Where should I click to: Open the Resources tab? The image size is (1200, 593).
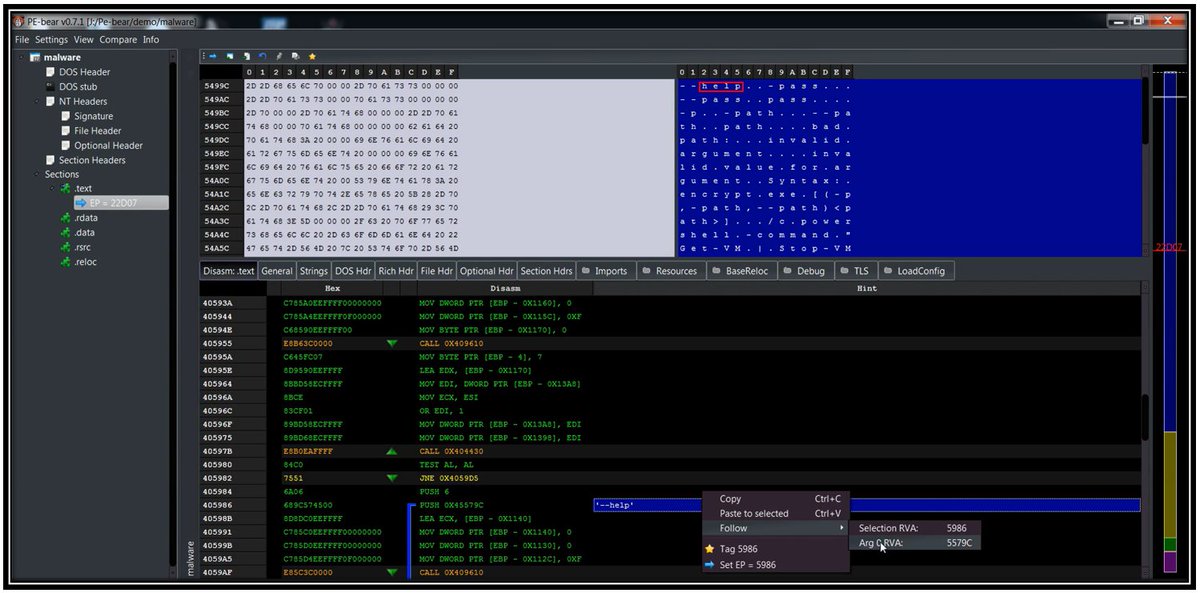click(669, 271)
